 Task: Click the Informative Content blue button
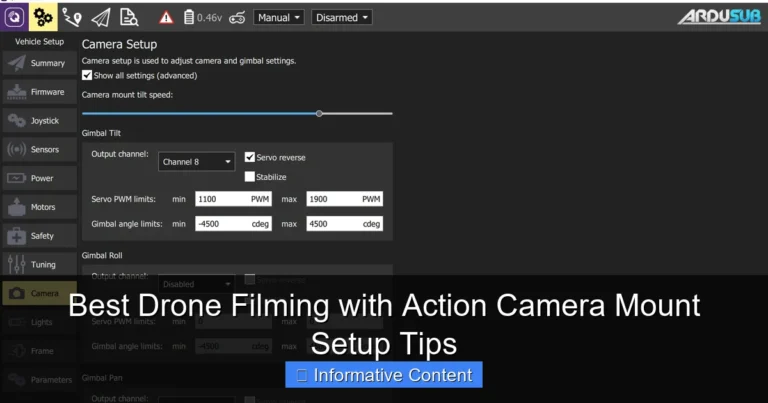pyautogui.click(x=384, y=375)
